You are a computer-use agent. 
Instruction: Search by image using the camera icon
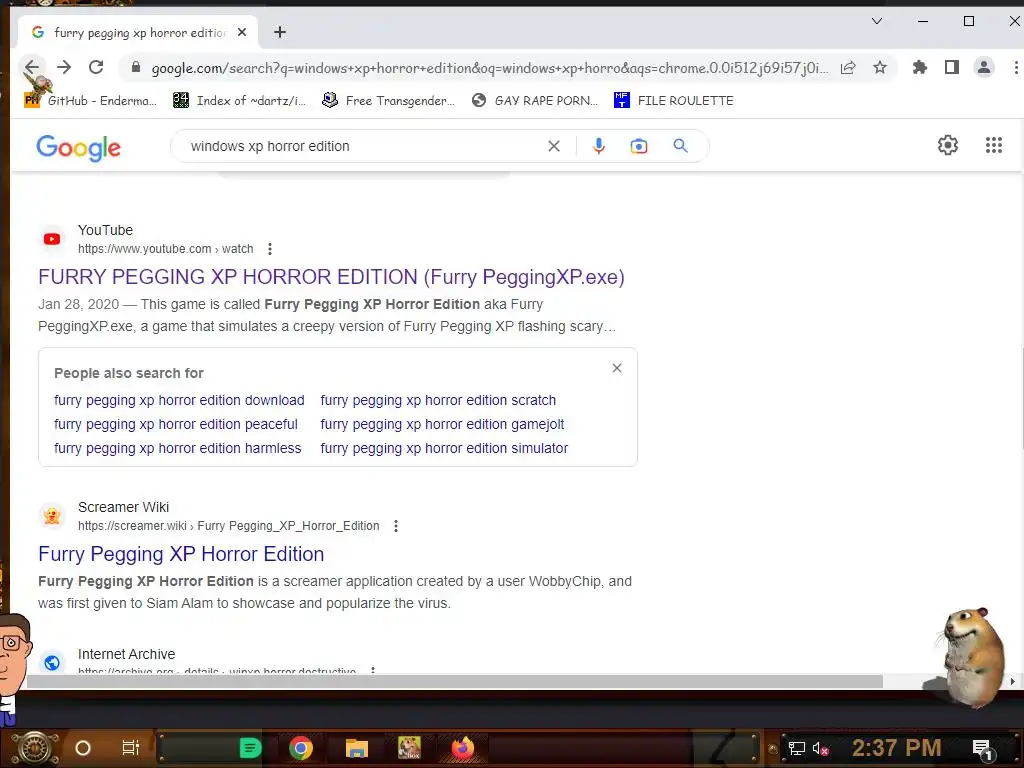tap(639, 146)
